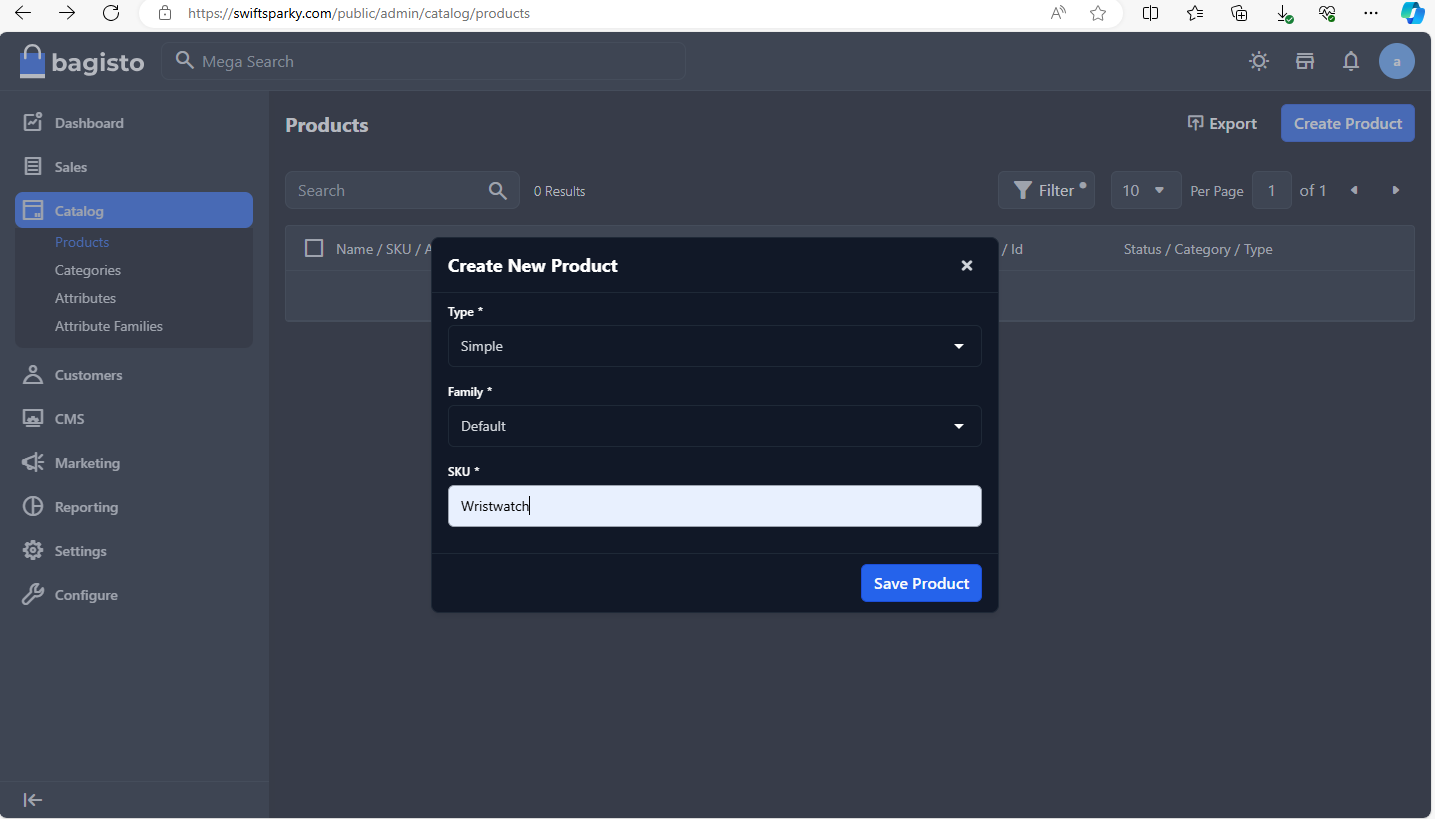Click the page number field
Screen dimensions: 1435x819
click(1272, 190)
